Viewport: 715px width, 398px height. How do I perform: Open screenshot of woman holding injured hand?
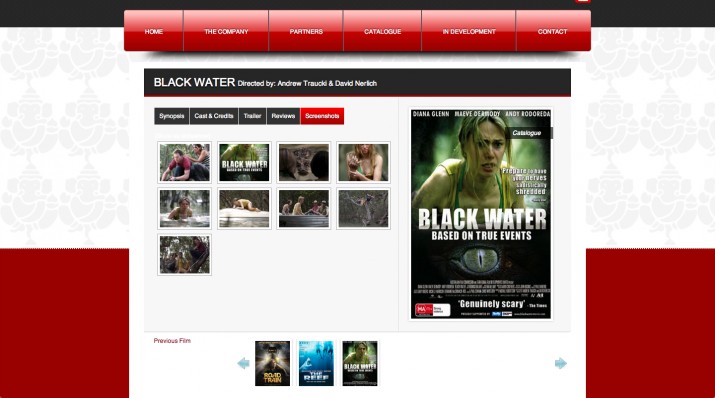(363, 163)
